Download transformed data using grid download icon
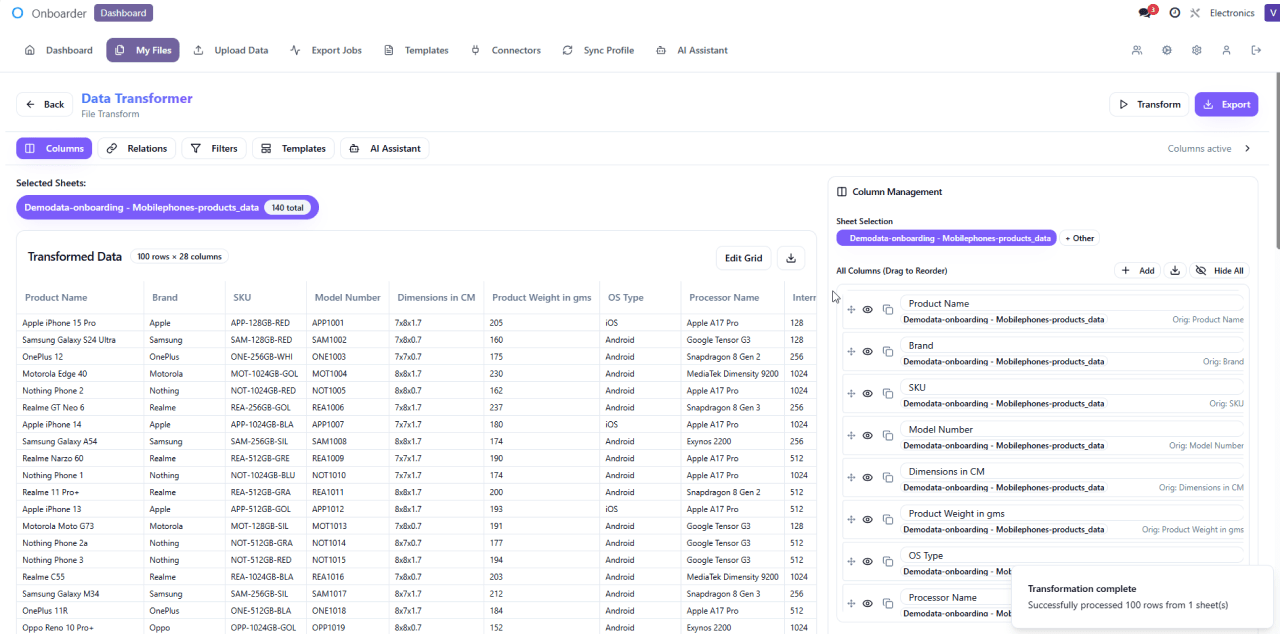Viewport: 1280px width, 634px height. [x=791, y=258]
